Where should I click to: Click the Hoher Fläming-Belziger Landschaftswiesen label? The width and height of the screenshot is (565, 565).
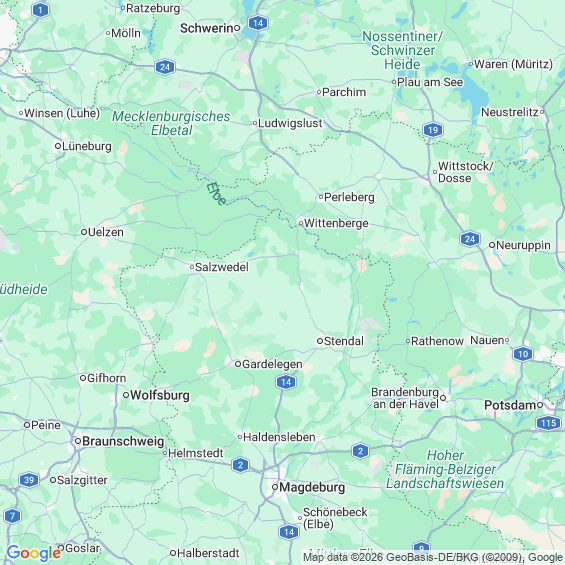coord(445,469)
